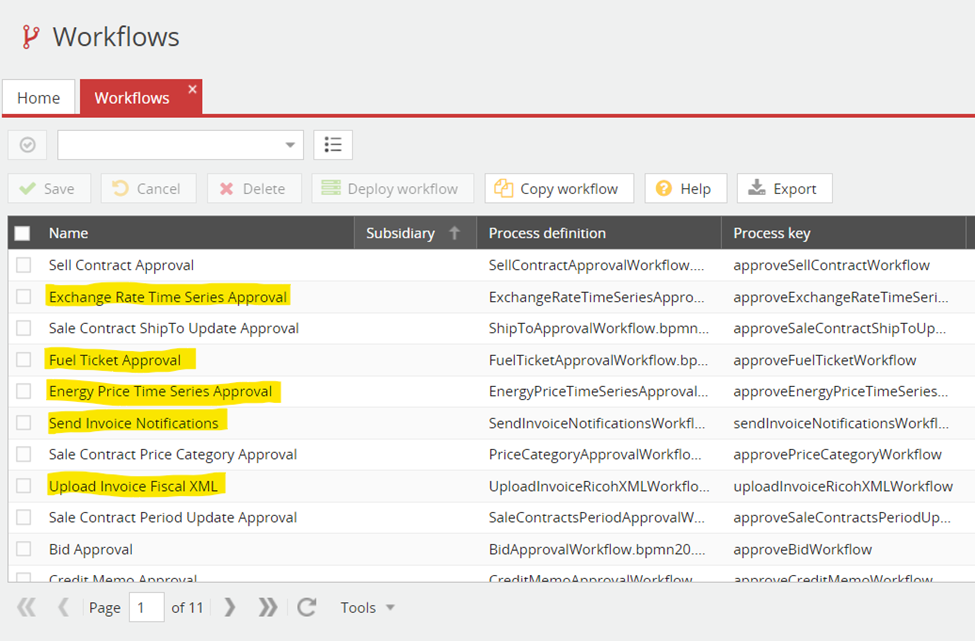
Task: Open the Help button
Action: [x=685, y=188]
